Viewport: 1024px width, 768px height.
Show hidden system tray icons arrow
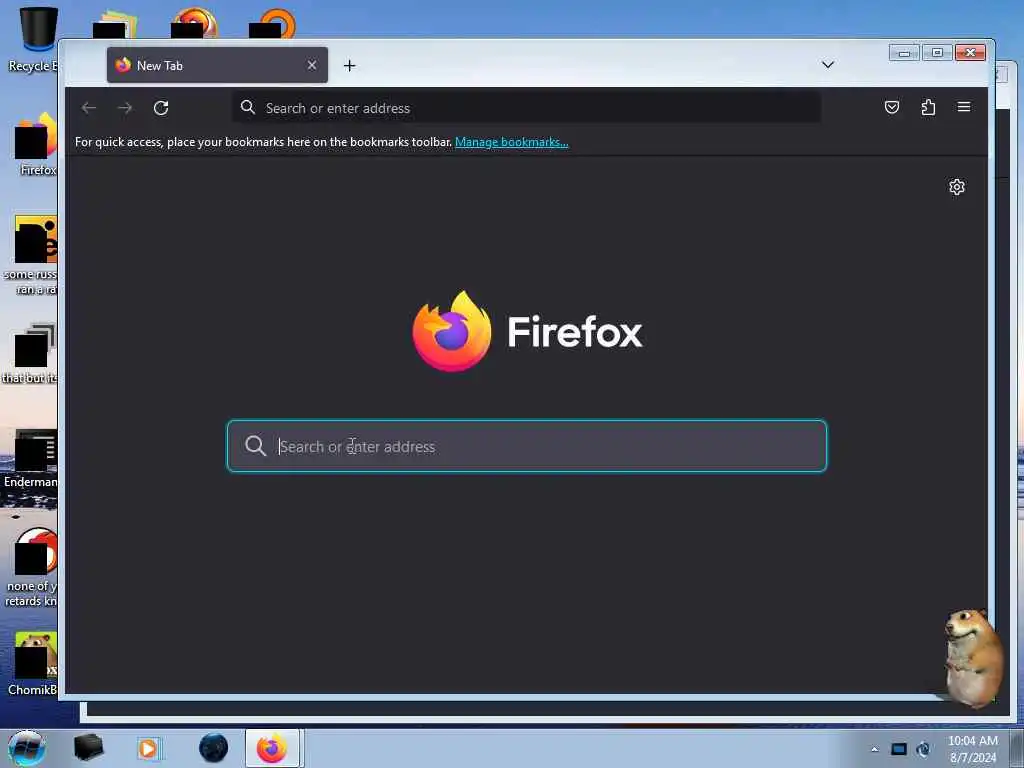point(874,750)
